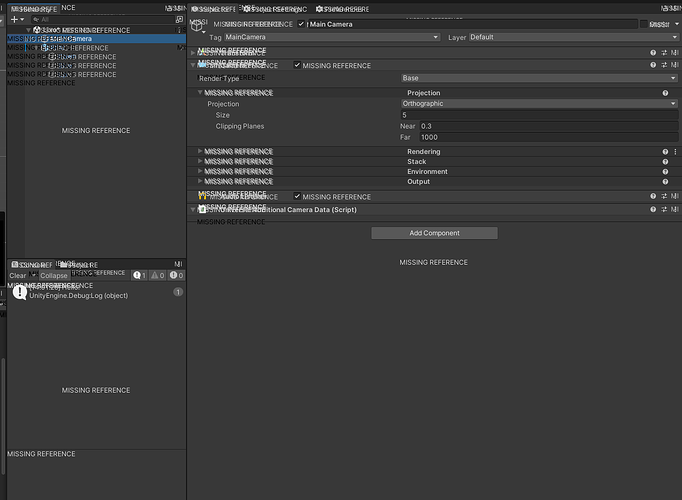Screen dimensions: 682x500
Task: Click the Near clipping plane field
Action: coord(548,126)
